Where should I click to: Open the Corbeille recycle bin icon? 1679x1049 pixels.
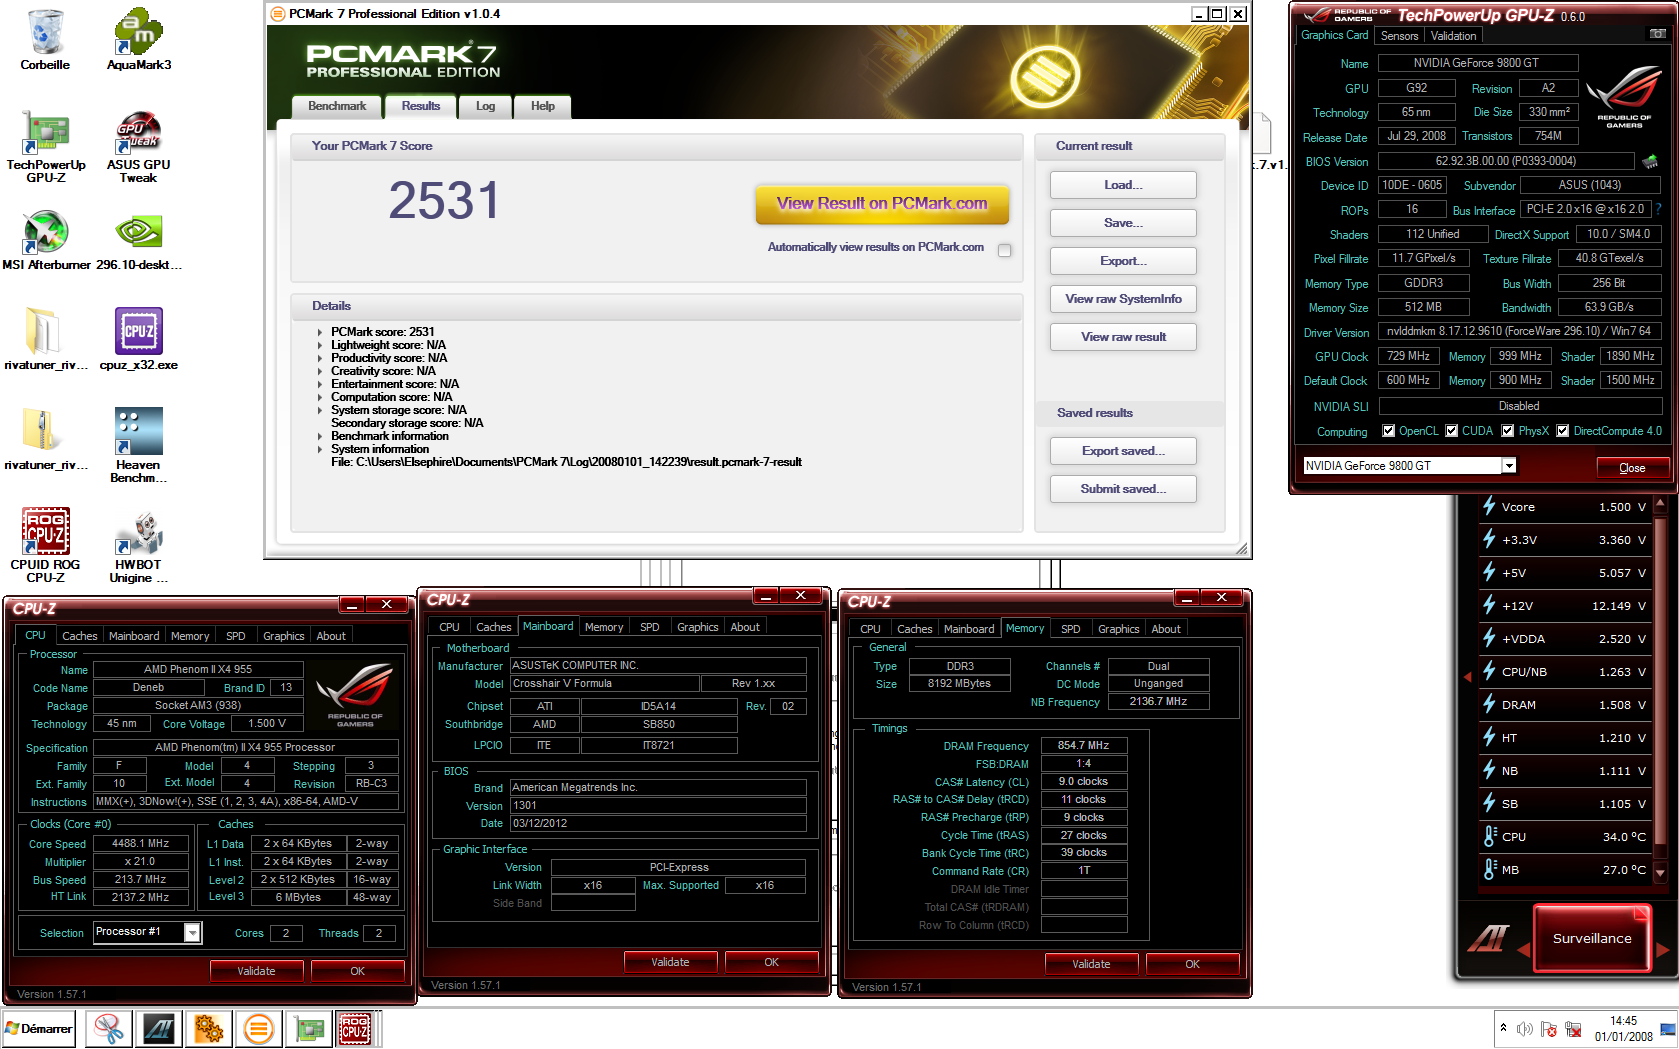(x=45, y=40)
